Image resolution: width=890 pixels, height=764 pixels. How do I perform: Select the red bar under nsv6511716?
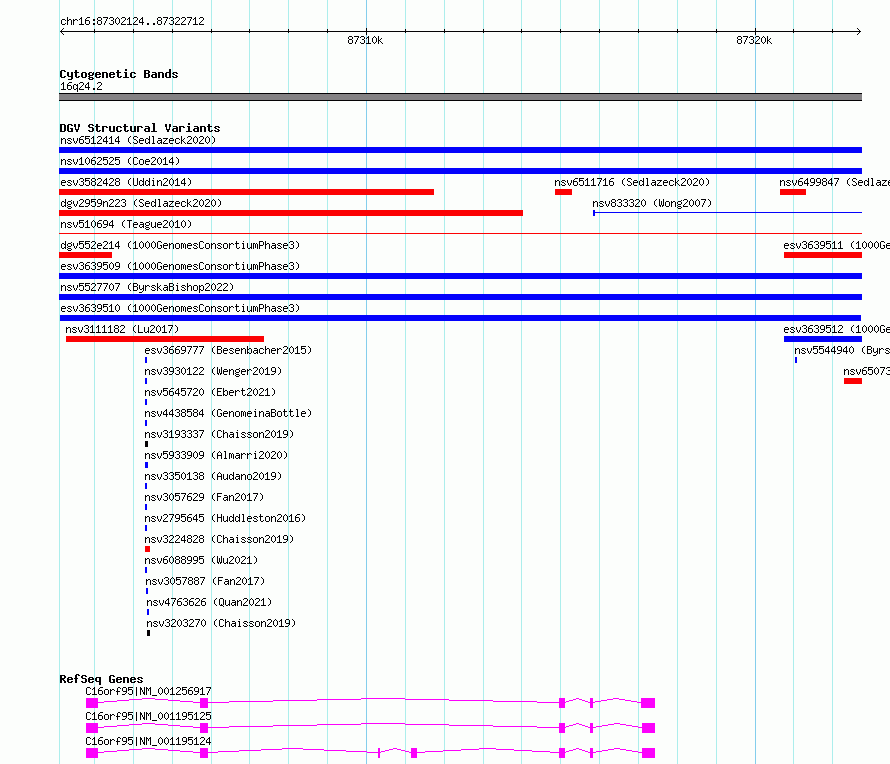563,192
